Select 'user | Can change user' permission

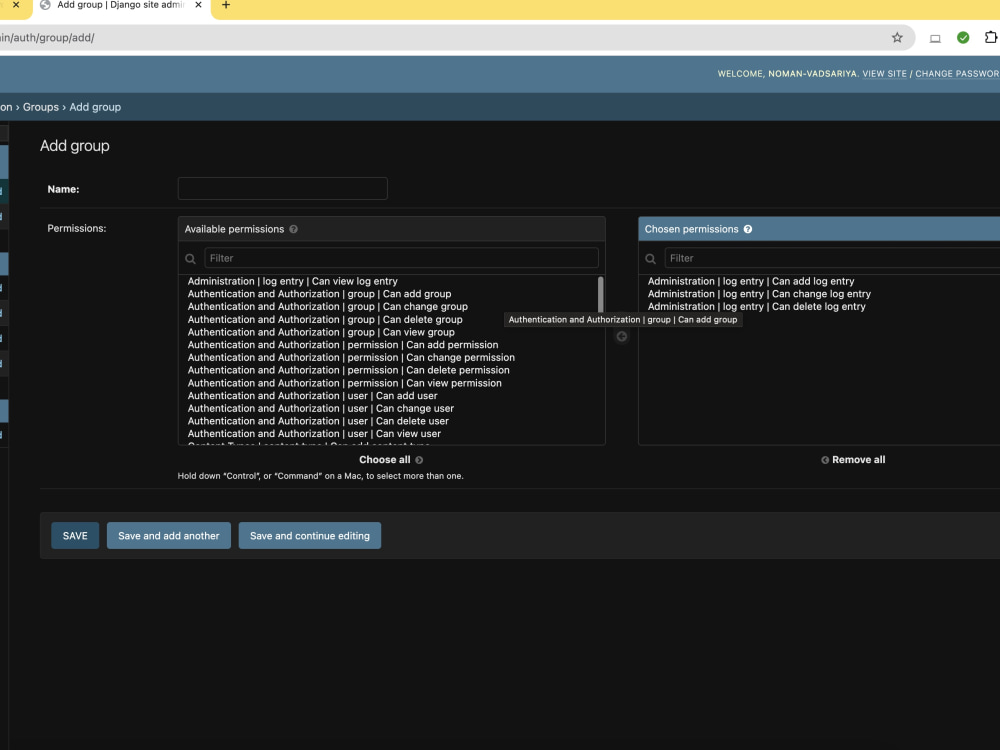tap(321, 409)
